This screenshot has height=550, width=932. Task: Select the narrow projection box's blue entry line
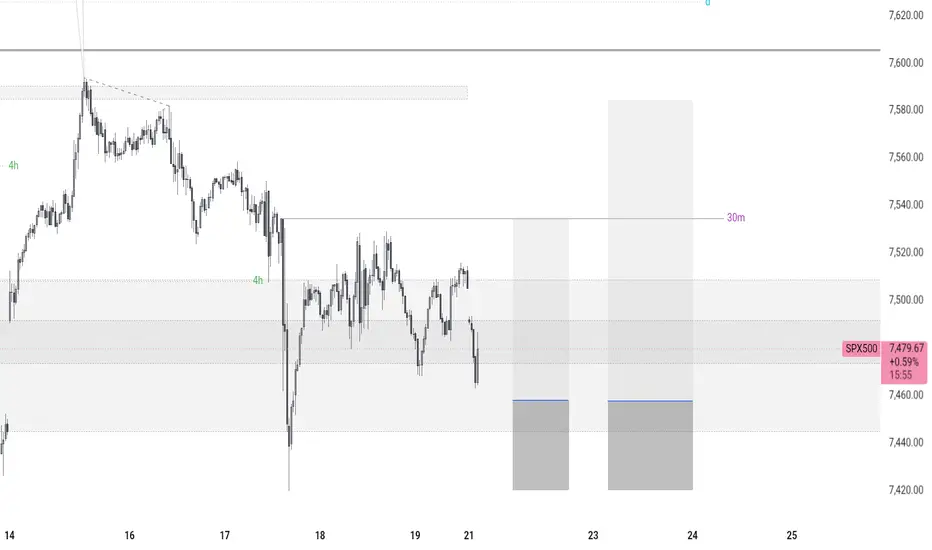540,400
